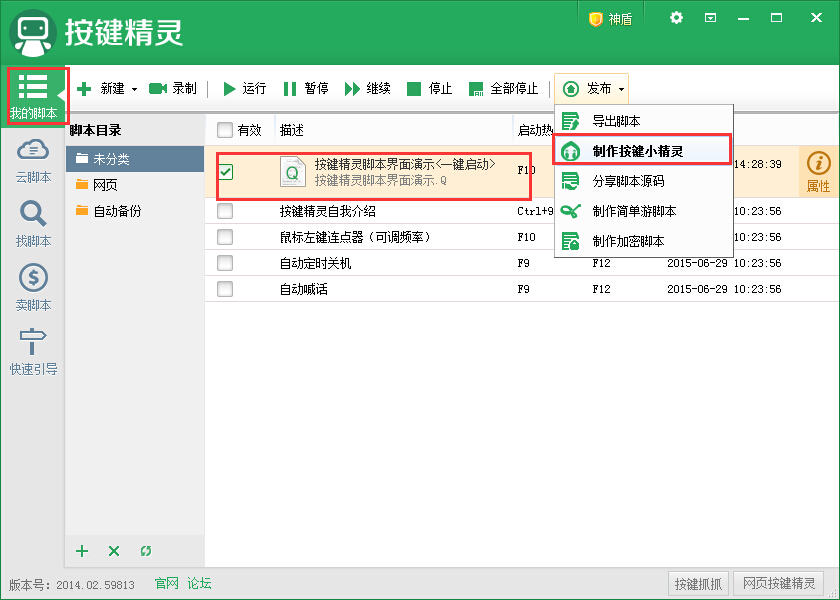Image resolution: width=840 pixels, height=600 pixels.
Task: Select the 按键精灵脚本界面演示<一键启动> script title
Action: [405, 164]
